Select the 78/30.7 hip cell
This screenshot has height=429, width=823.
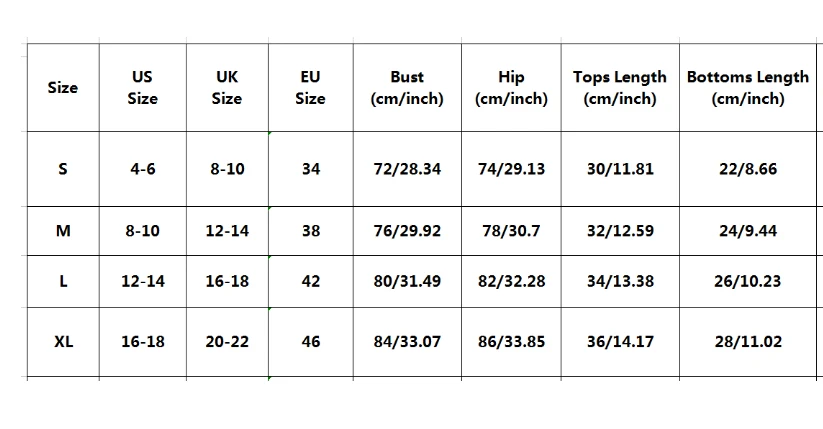click(511, 231)
